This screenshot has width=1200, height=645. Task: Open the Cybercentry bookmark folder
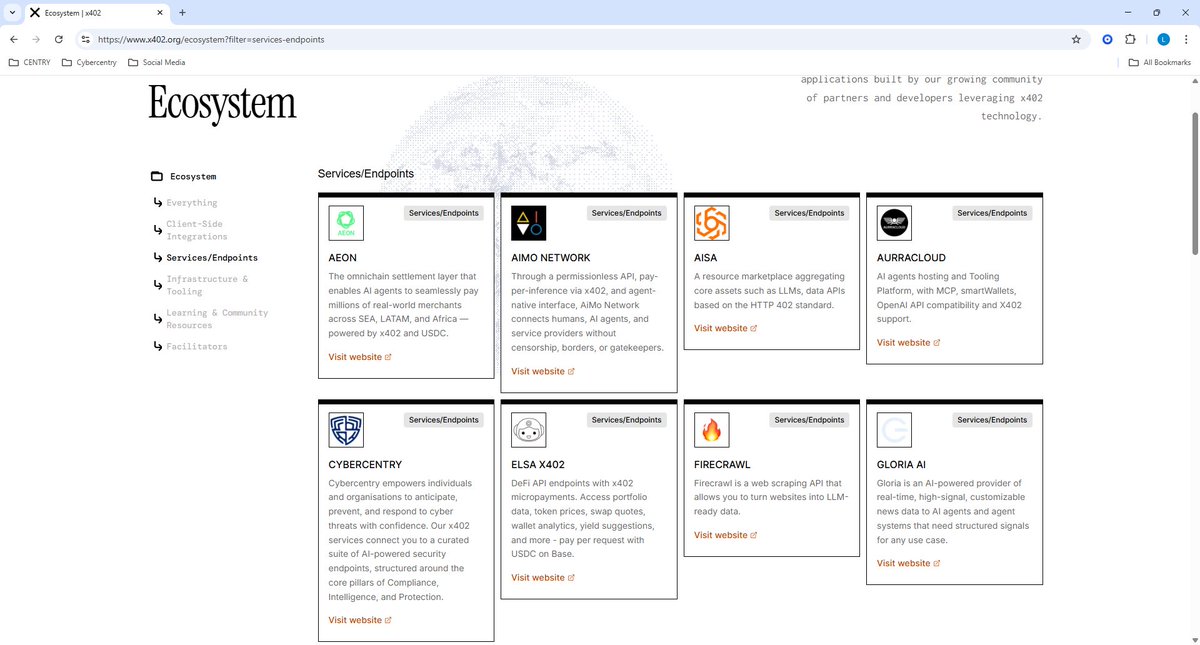point(88,62)
